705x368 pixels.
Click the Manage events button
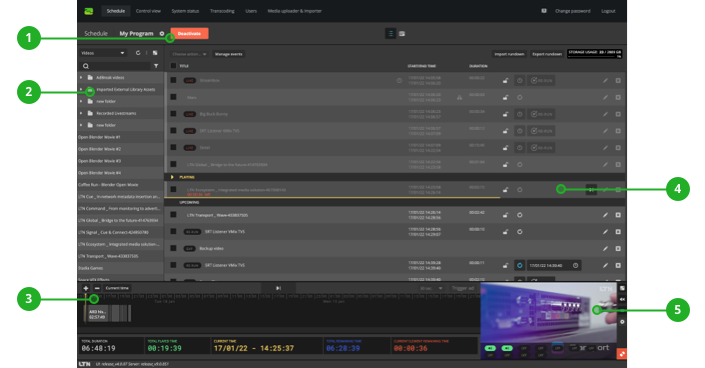click(x=228, y=54)
